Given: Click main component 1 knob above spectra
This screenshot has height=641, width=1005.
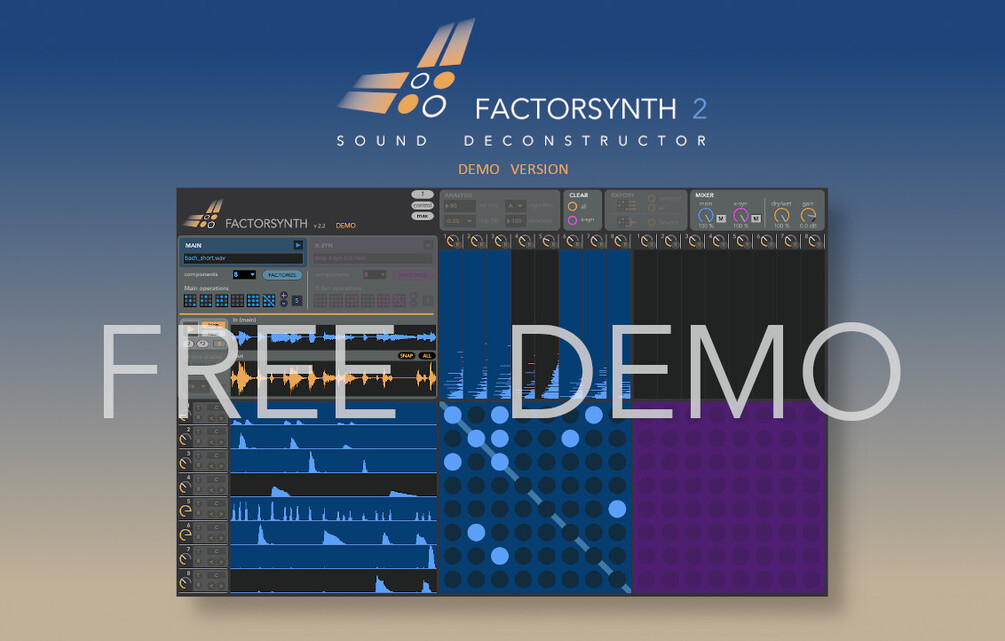Looking at the screenshot, I should 453,242.
